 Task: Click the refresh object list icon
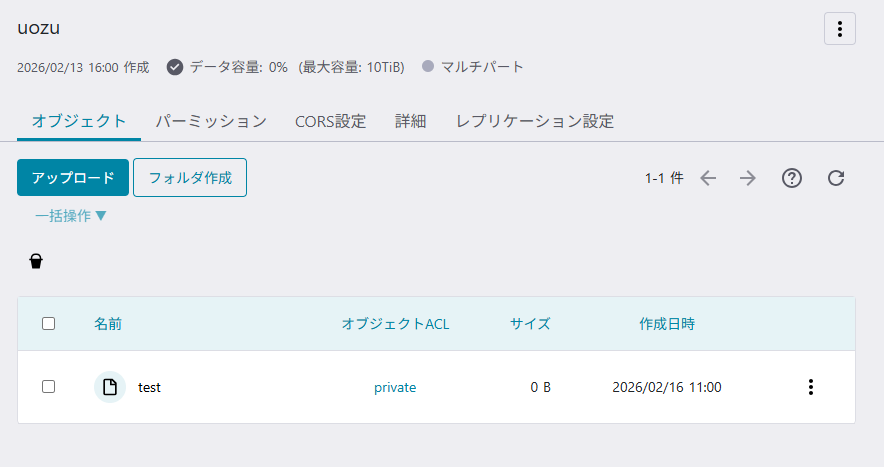[836, 178]
